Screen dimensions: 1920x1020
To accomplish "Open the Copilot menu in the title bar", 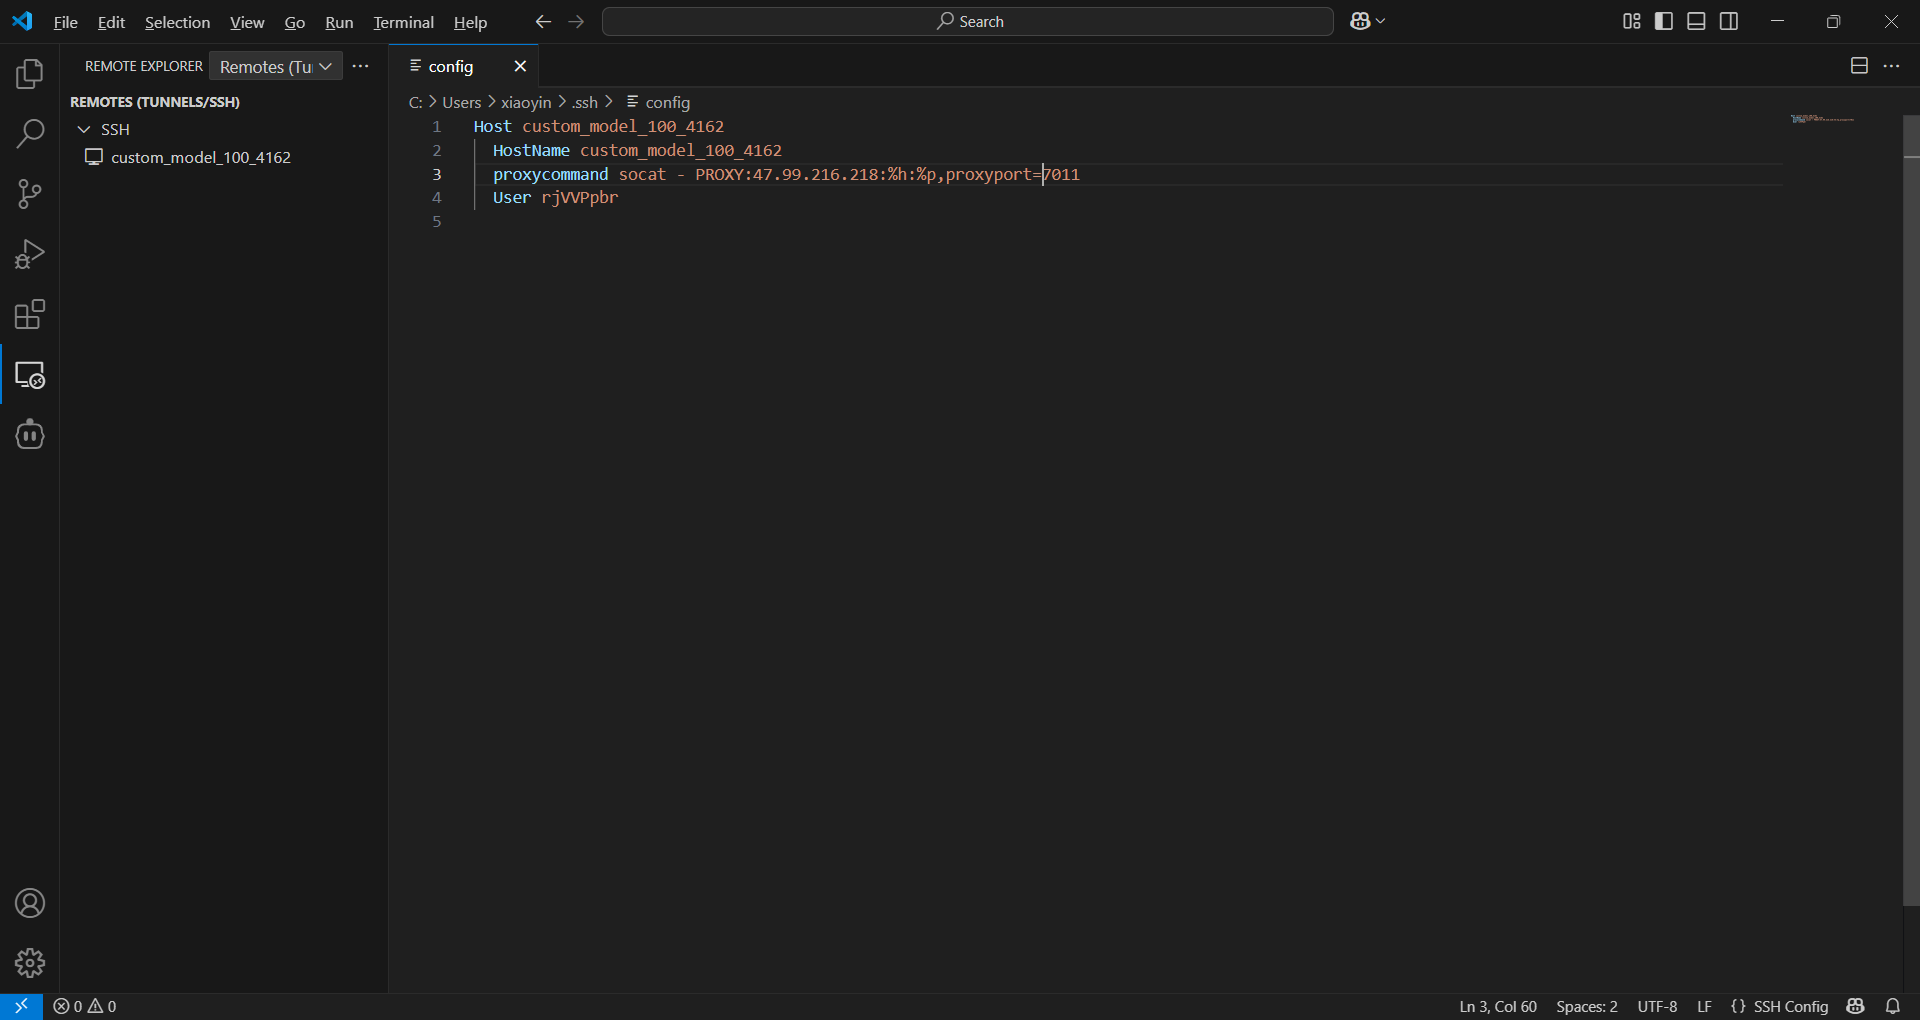I will 1367,21.
